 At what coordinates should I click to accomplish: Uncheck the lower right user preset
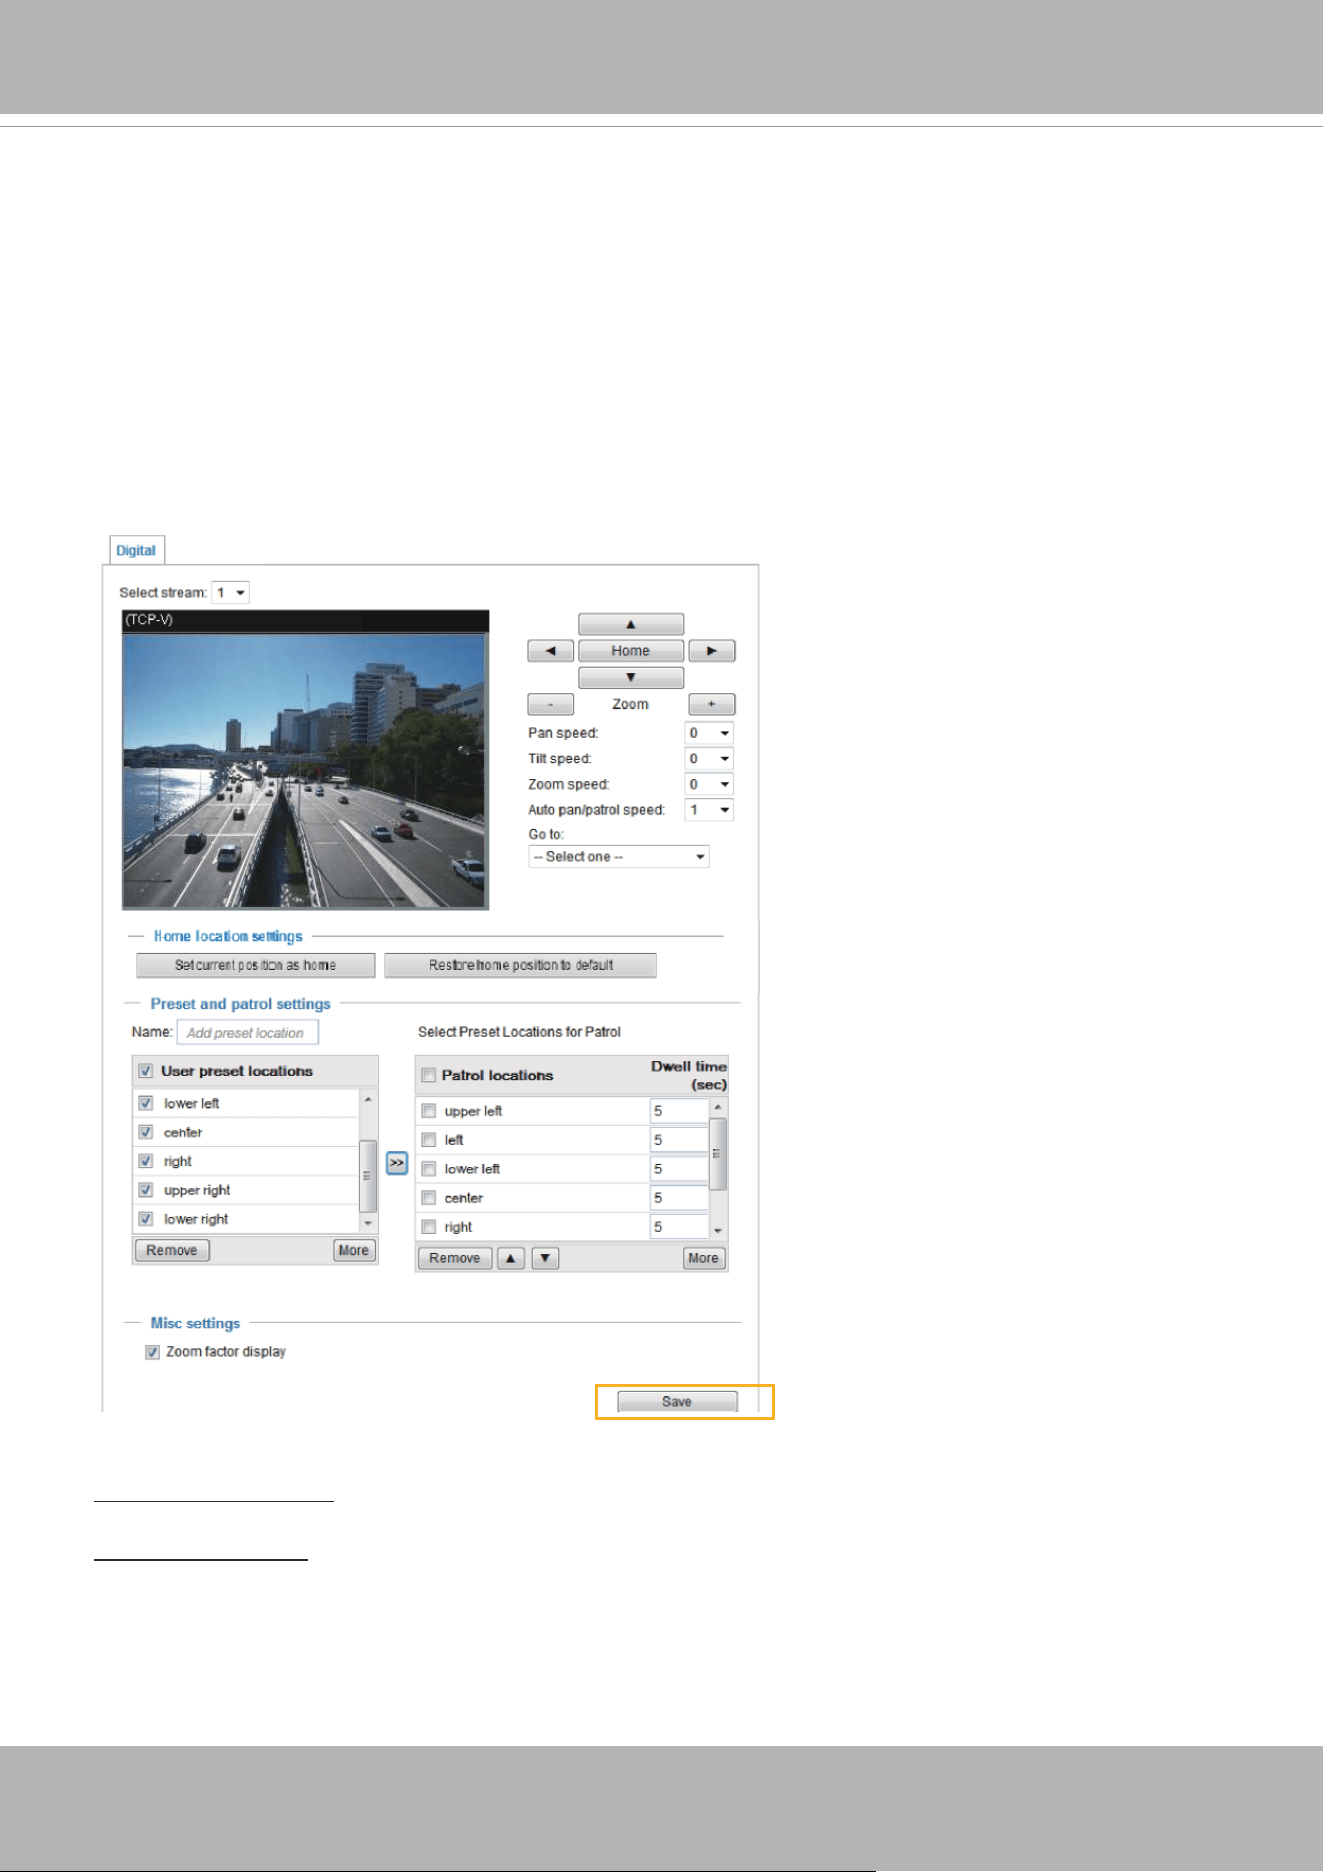[x=146, y=1220]
